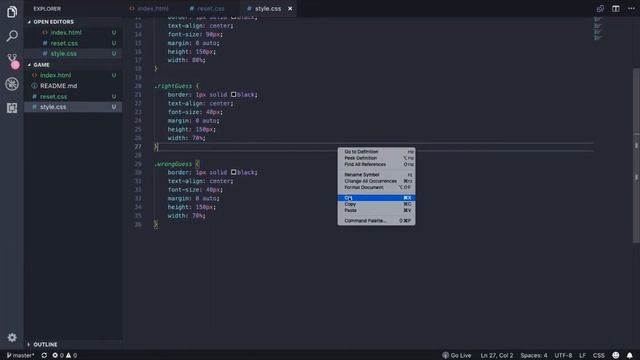Open Command Palette from context menu
Image resolution: width=640 pixels, height=360 pixels.
pyautogui.click(x=376, y=221)
